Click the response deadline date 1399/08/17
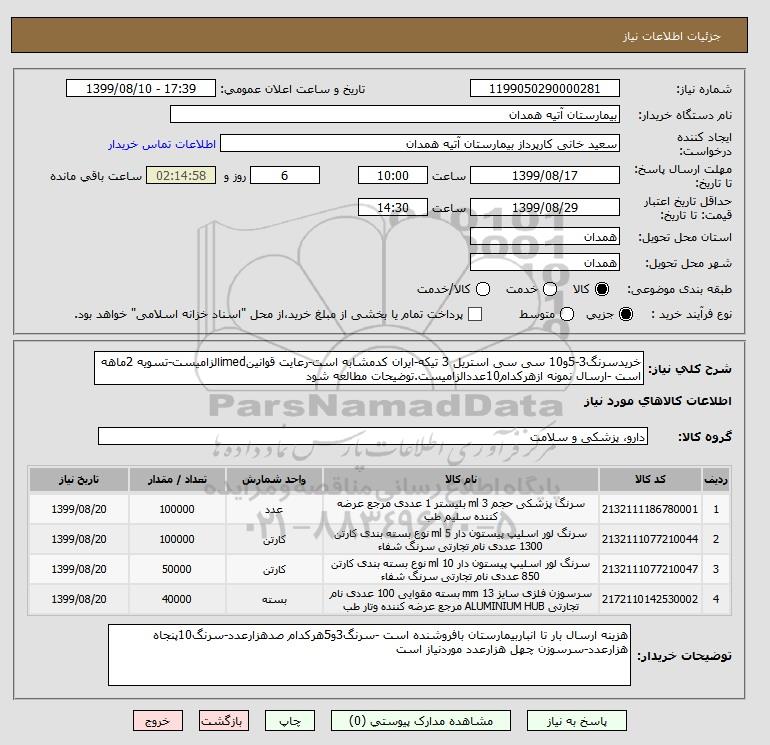 point(545,175)
